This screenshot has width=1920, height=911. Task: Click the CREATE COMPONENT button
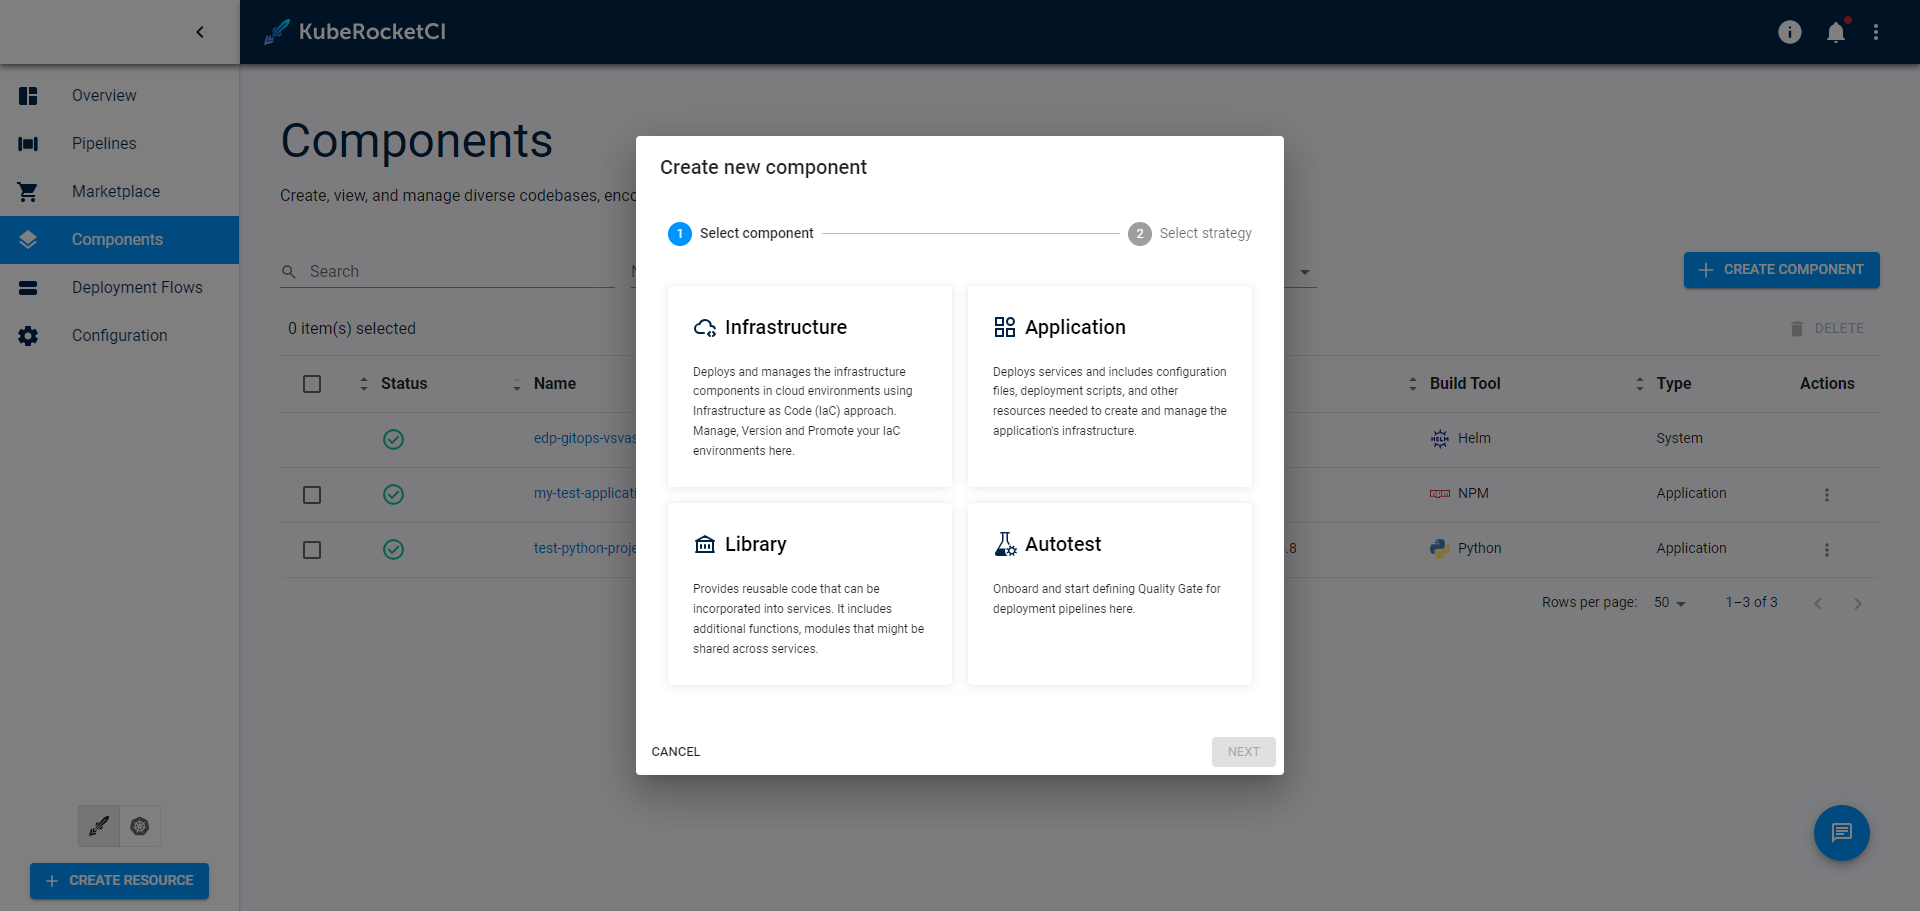click(x=1782, y=270)
